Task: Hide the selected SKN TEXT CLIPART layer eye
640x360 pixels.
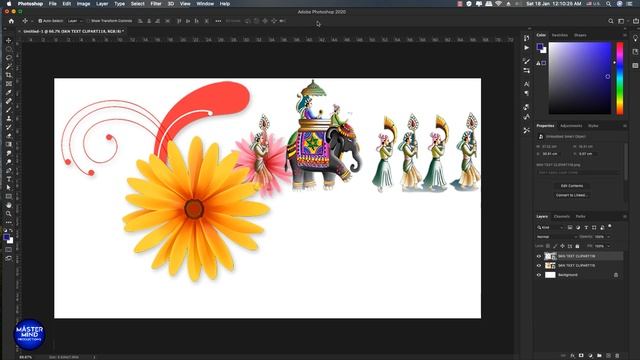Action: point(539,256)
